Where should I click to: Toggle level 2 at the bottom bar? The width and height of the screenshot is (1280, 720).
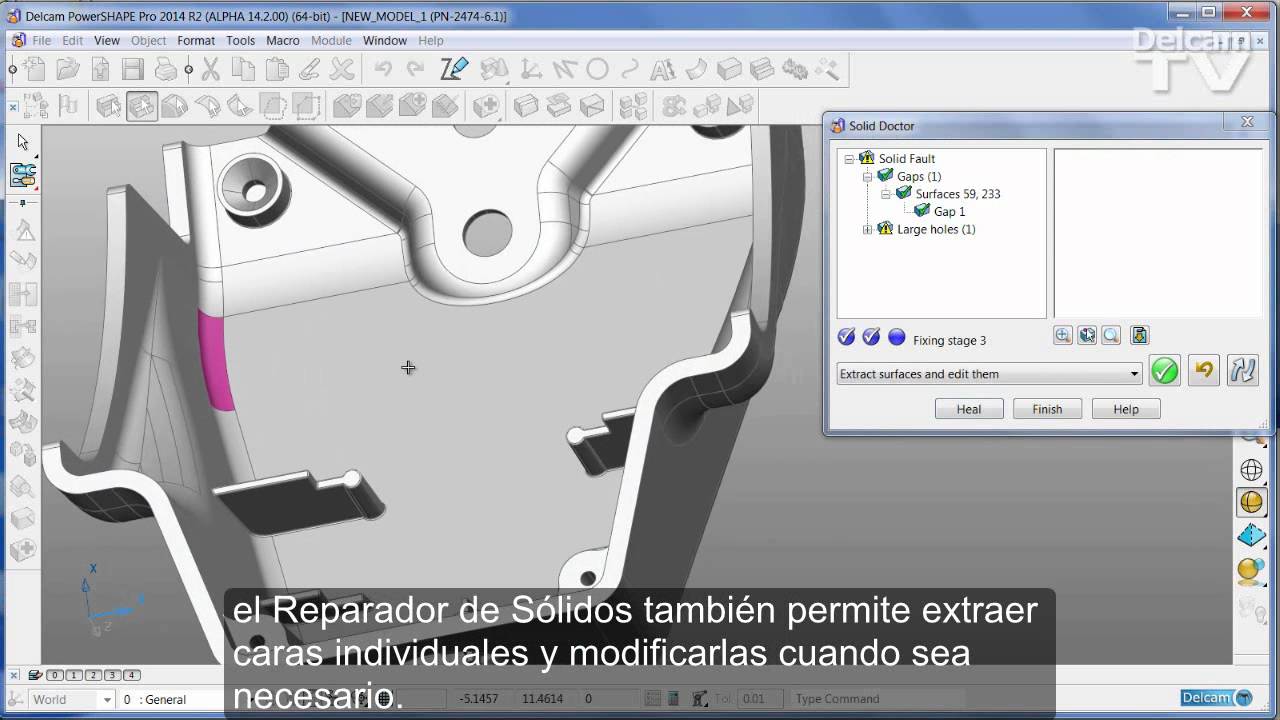coord(93,675)
